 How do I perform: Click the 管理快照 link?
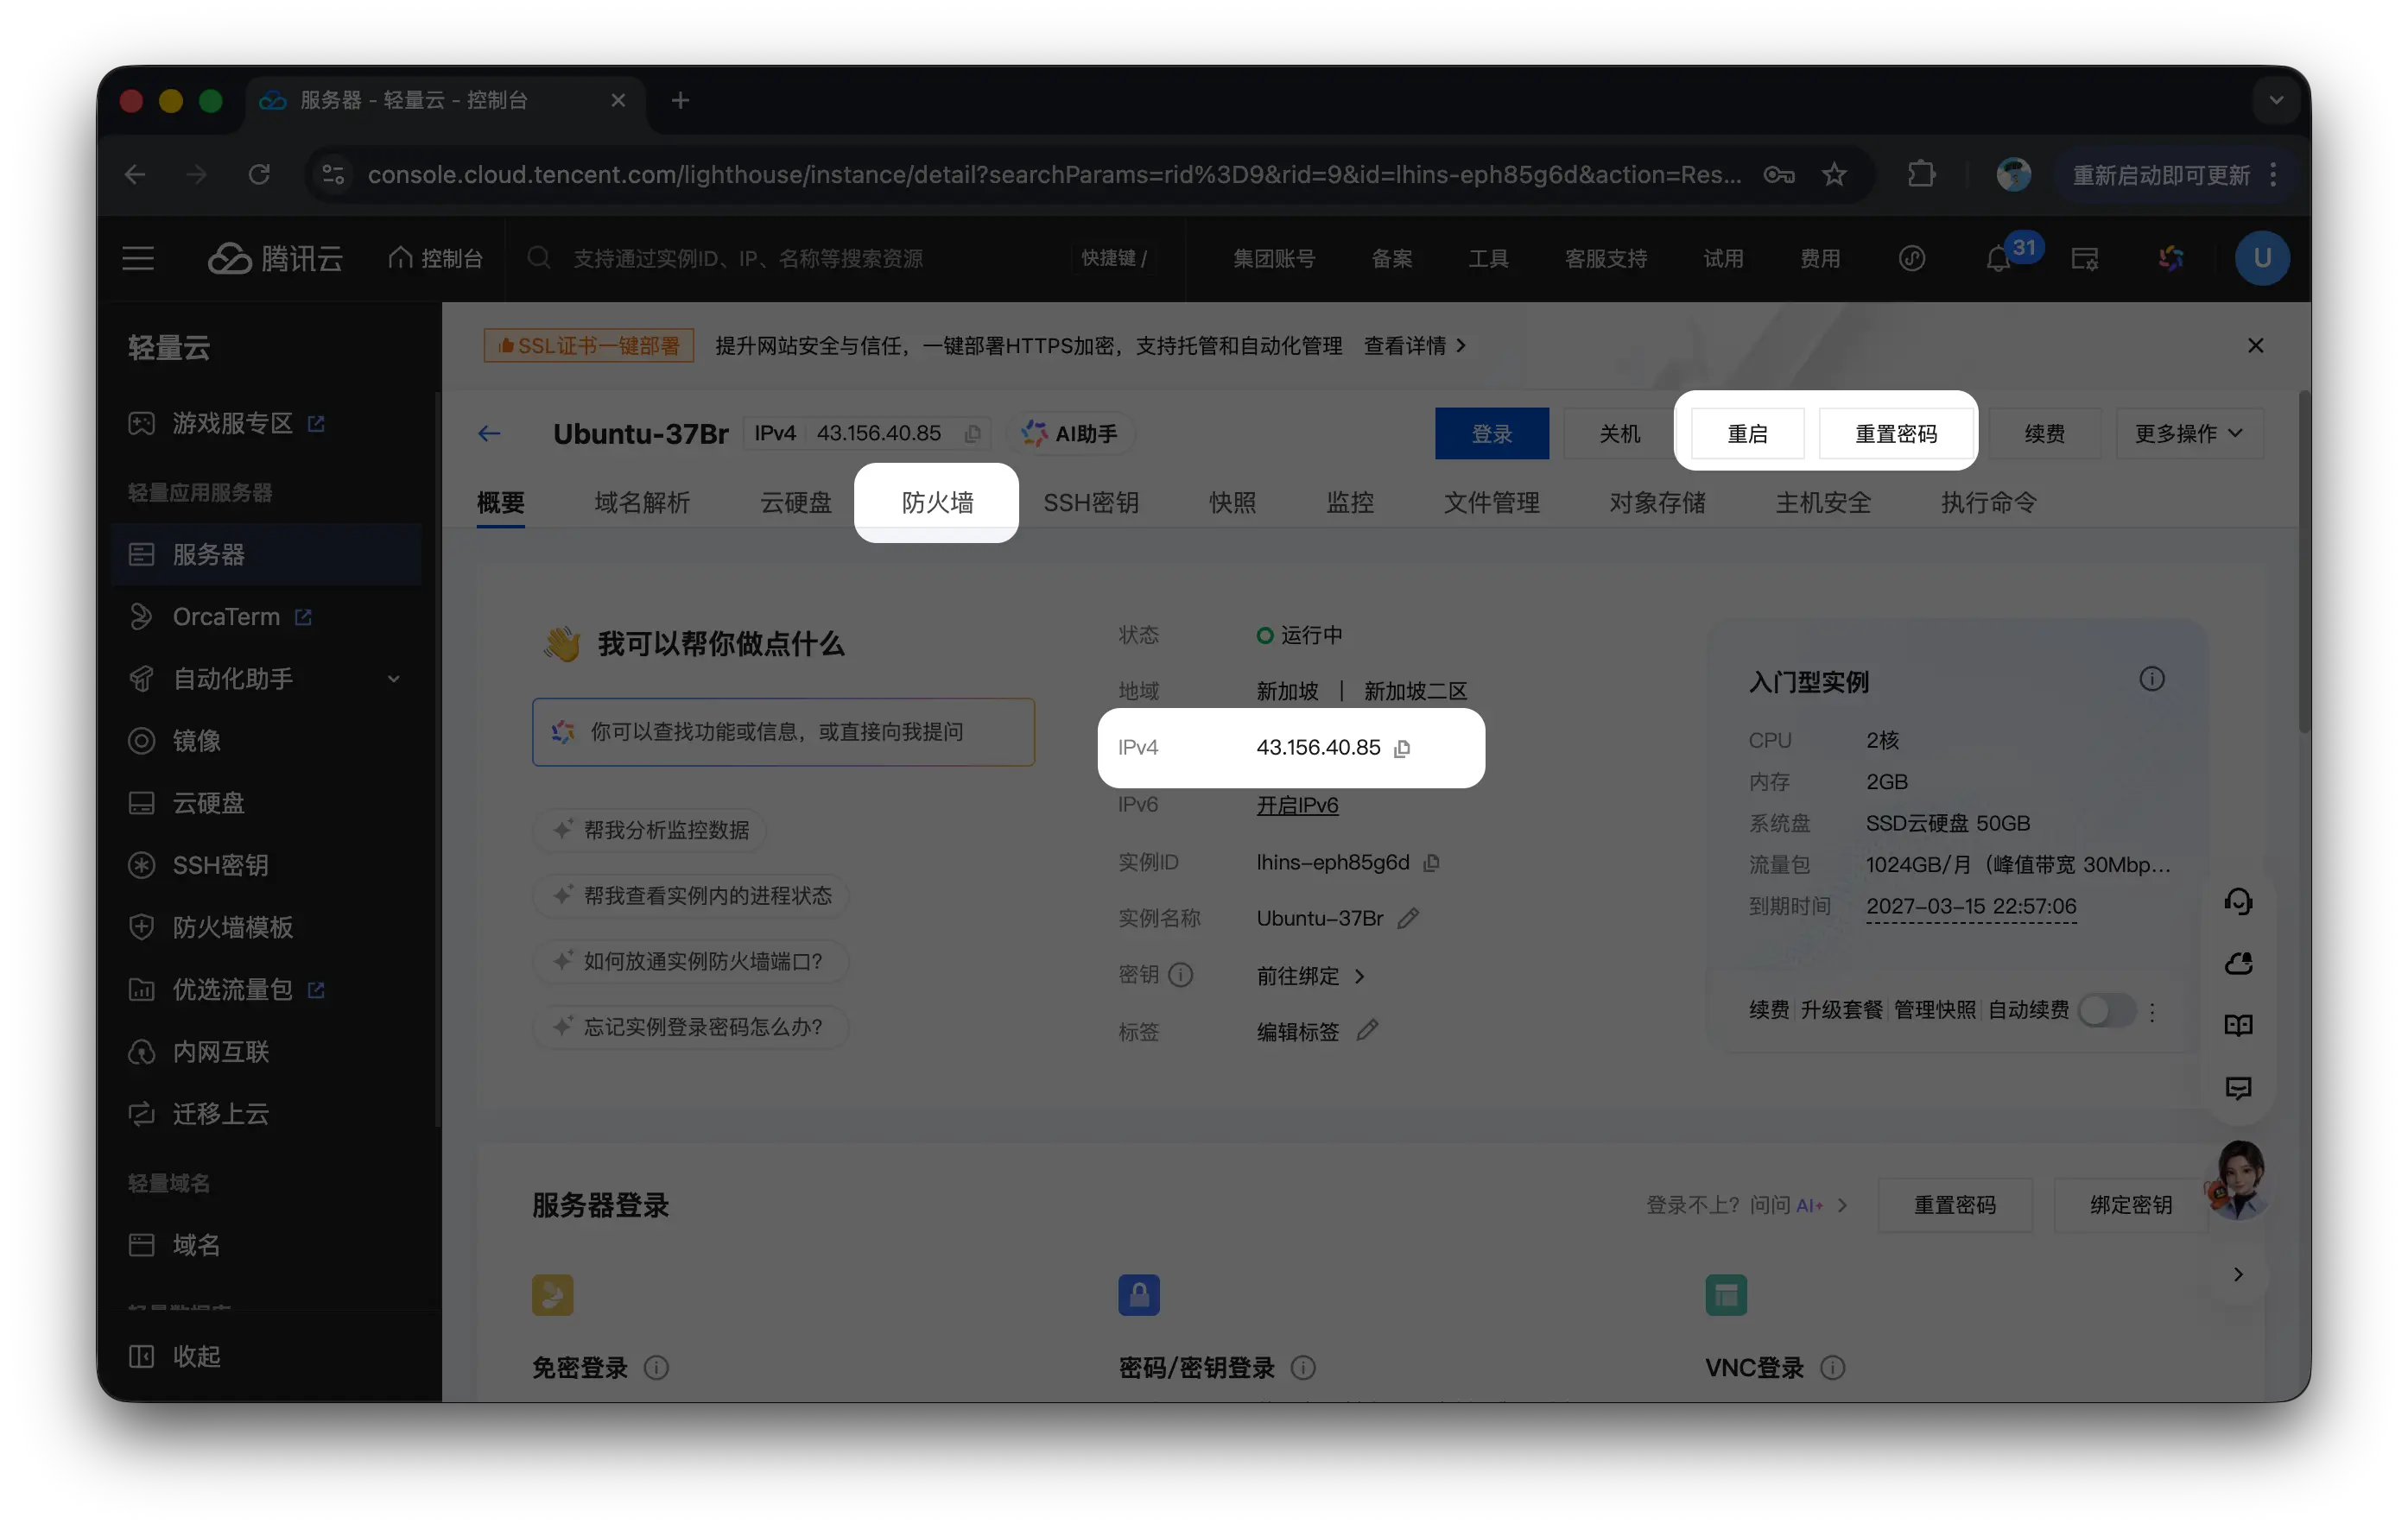[1934, 1010]
